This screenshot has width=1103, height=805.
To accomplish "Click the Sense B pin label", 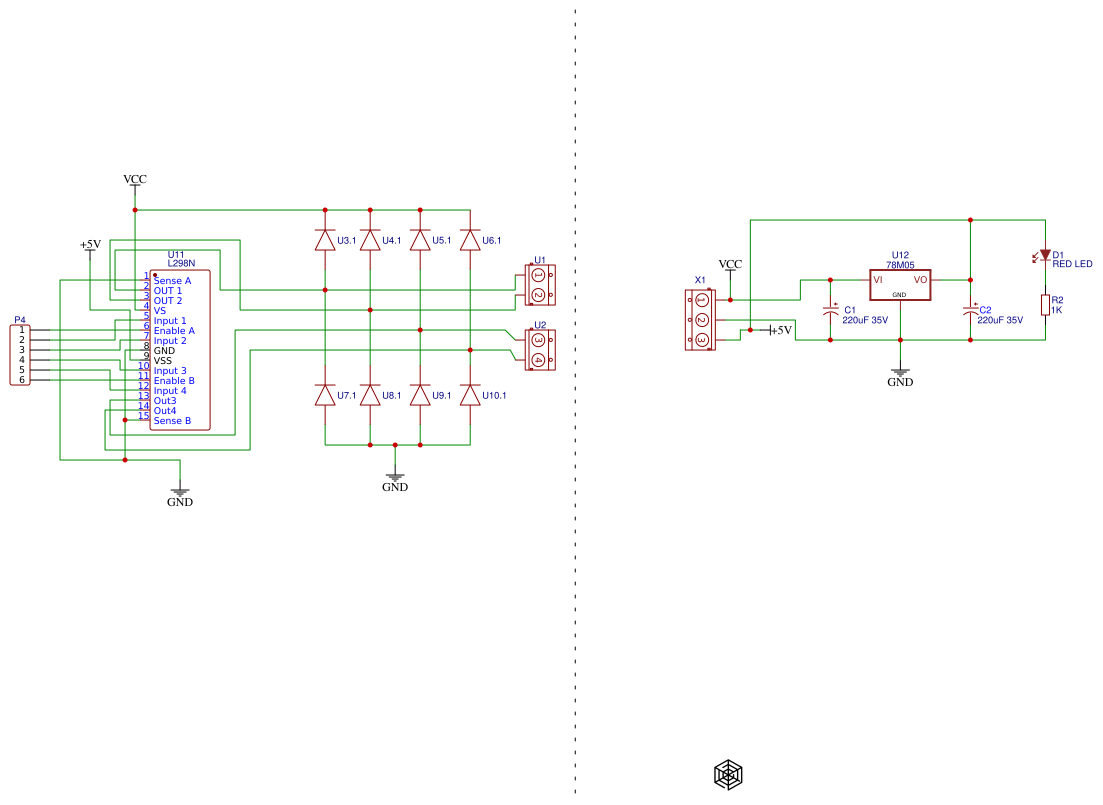I will pyautogui.click(x=172, y=421).
